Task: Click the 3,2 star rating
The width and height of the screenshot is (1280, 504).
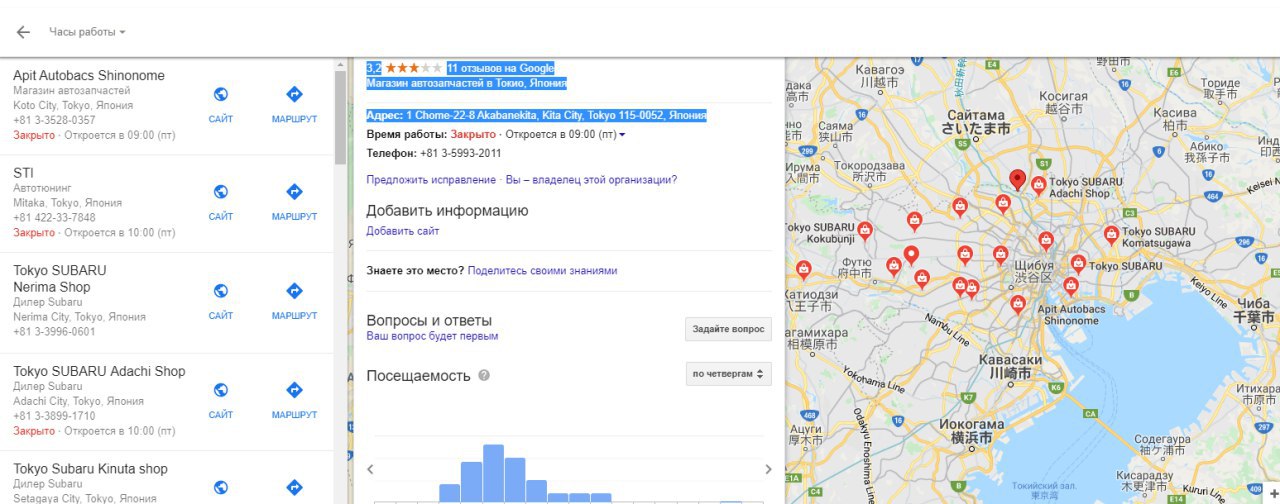Action: [x=404, y=68]
